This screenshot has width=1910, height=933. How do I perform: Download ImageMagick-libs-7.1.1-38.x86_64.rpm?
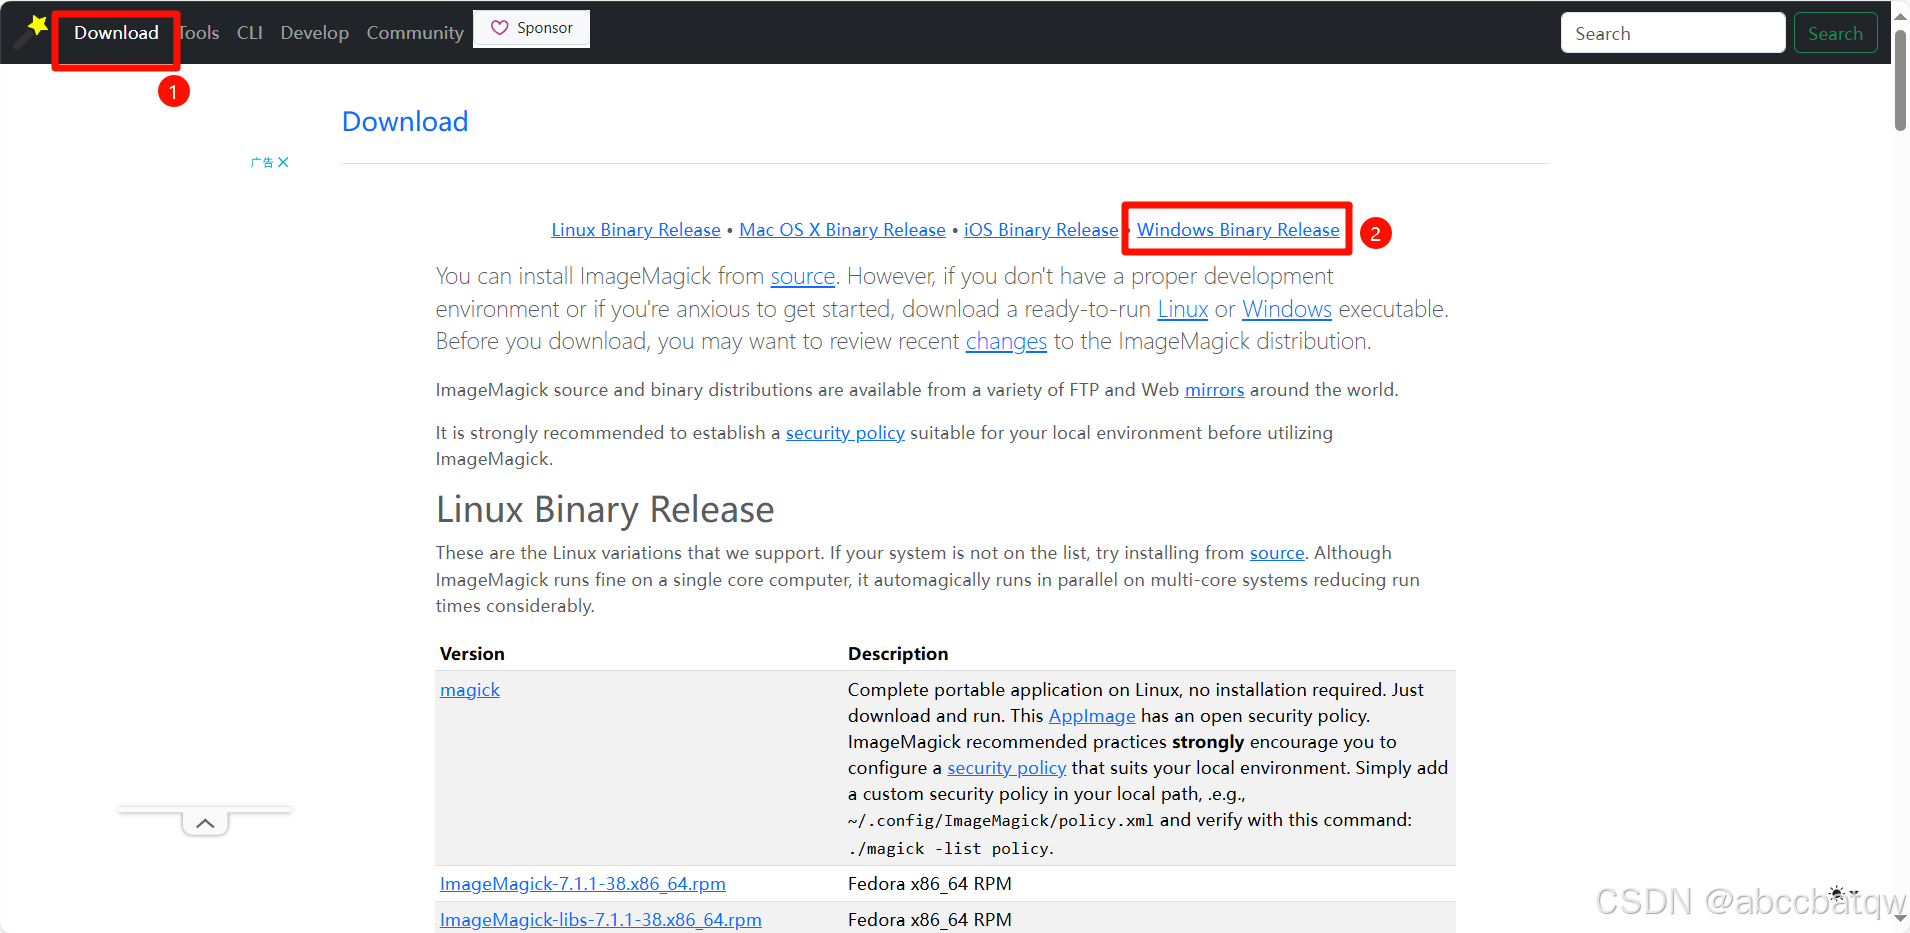coord(601,920)
